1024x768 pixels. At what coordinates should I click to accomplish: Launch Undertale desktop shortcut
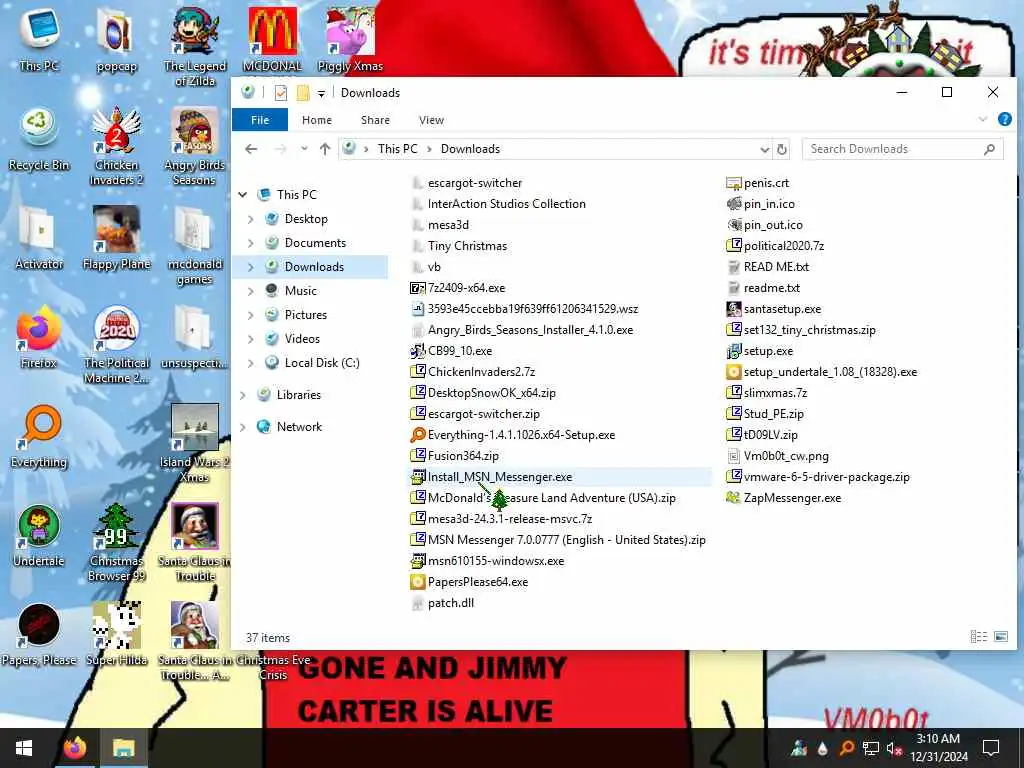coord(39,536)
